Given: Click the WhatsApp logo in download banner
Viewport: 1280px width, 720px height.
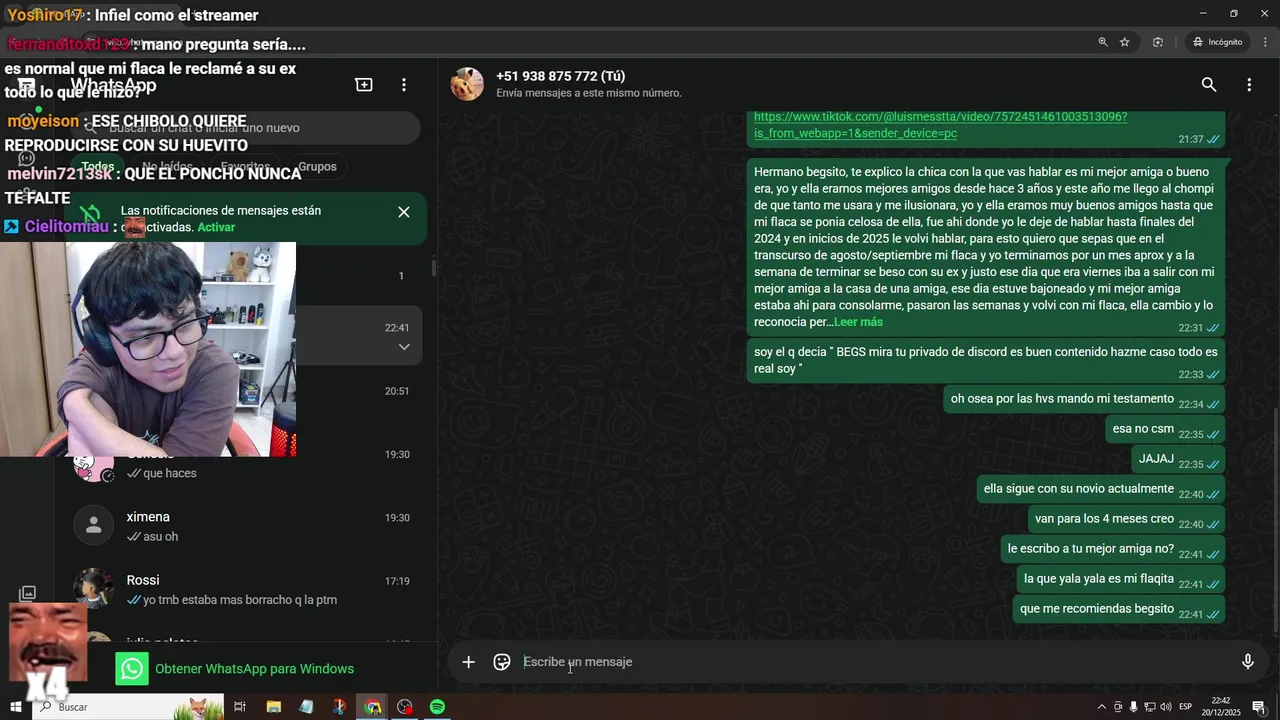Looking at the screenshot, I should [132, 669].
